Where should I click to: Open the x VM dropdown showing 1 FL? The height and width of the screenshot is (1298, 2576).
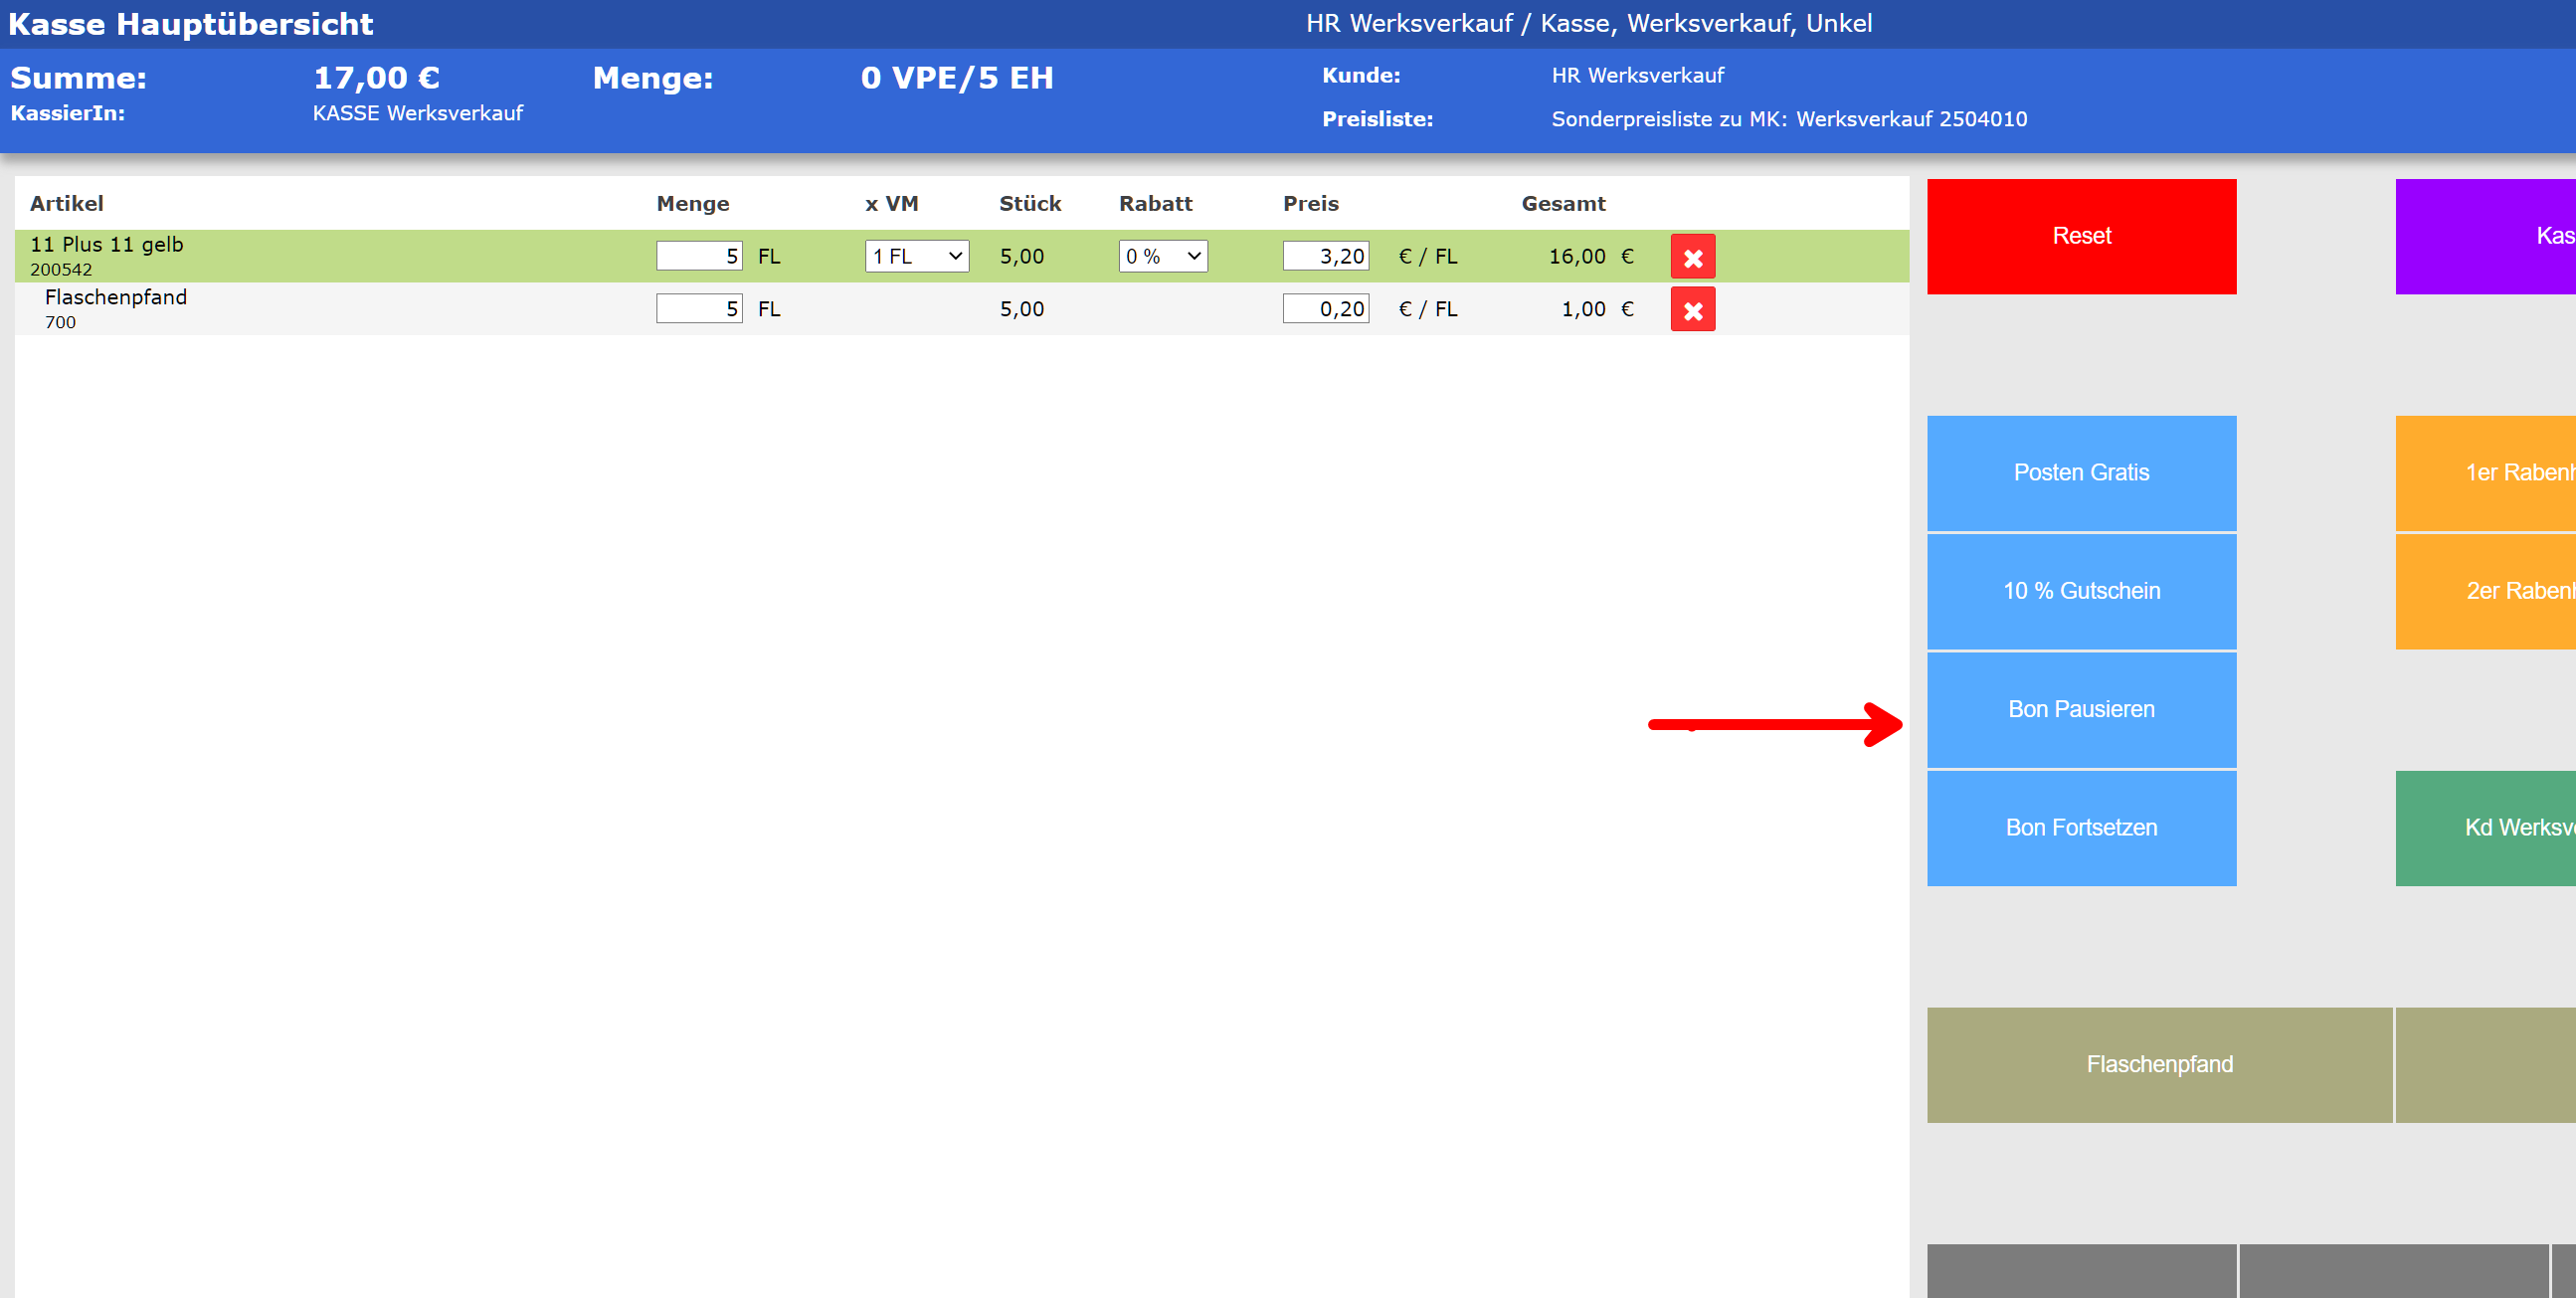tap(916, 256)
